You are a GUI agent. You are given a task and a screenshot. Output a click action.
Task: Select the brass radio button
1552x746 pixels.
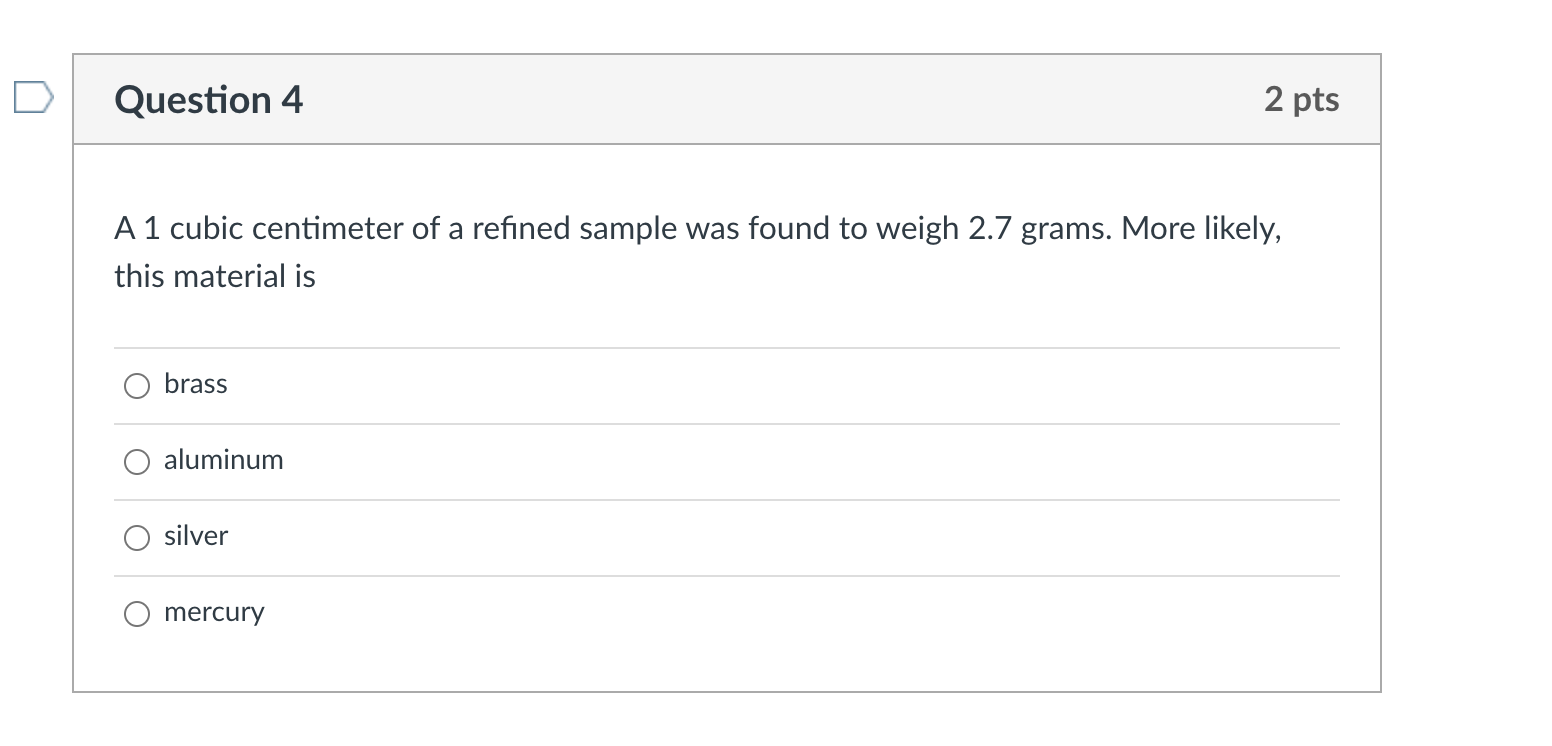click(x=137, y=385)
